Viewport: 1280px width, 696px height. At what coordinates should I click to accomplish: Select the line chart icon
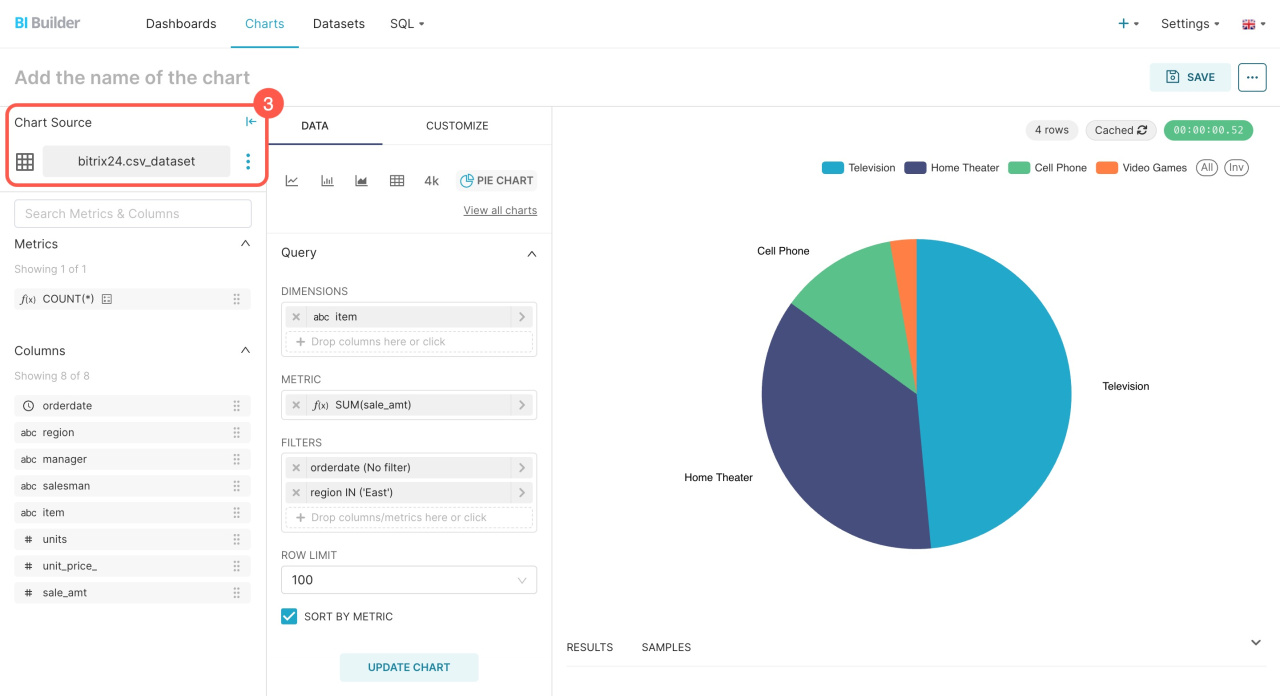pos(292,181)
